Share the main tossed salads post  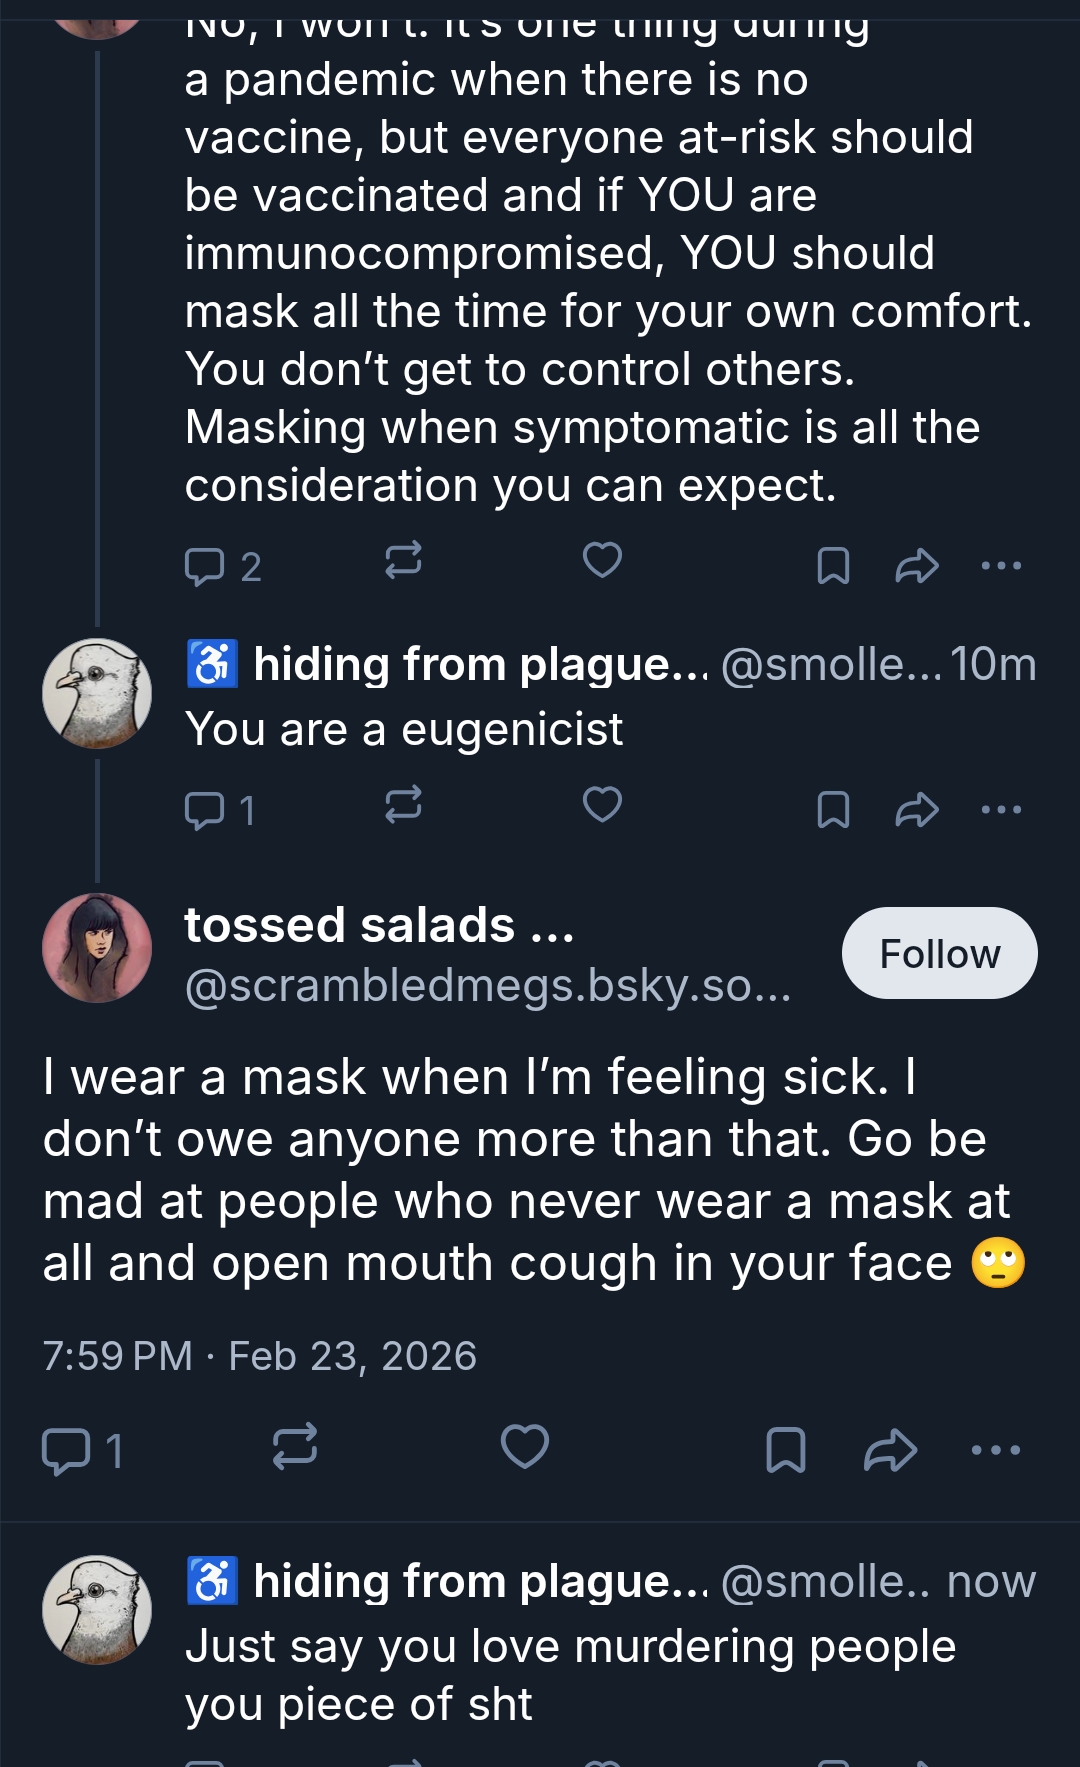click(x=890, y=1450)
